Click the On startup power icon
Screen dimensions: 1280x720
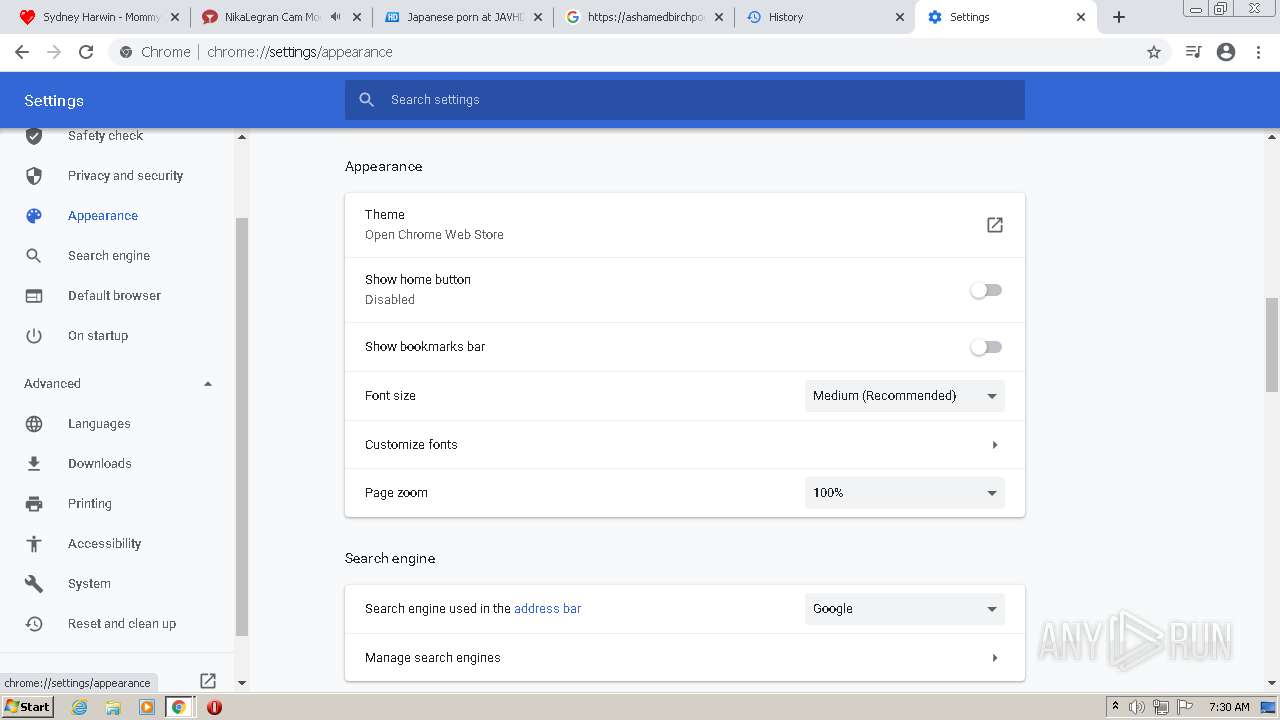coord(34,336)
